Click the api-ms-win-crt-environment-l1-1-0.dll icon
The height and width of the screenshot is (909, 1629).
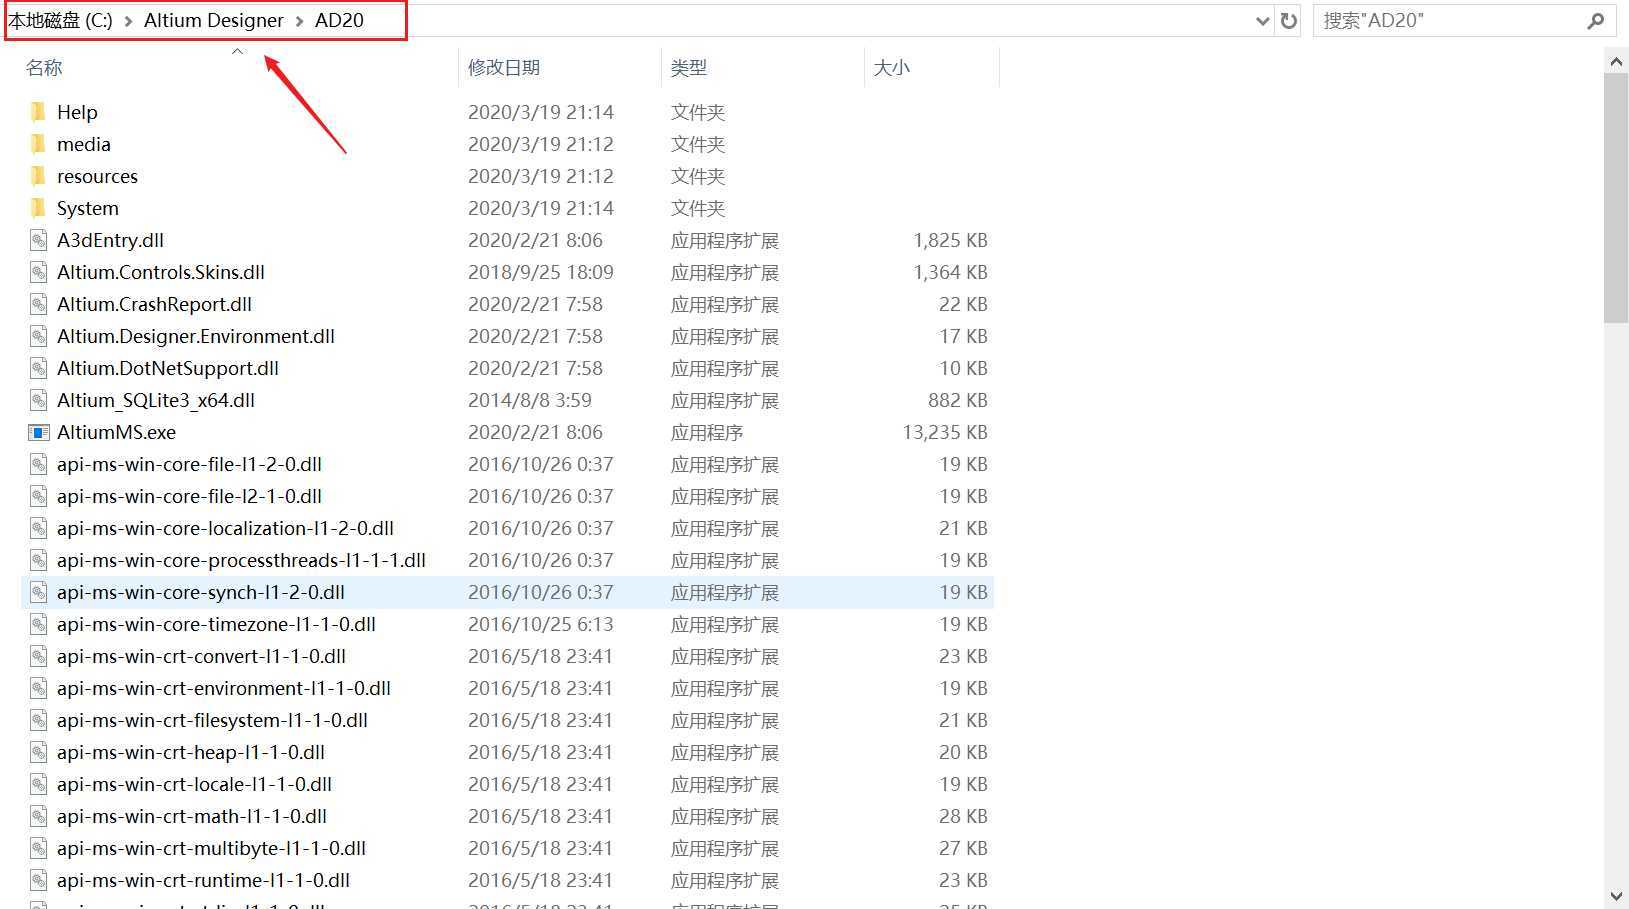coord(38,688)
